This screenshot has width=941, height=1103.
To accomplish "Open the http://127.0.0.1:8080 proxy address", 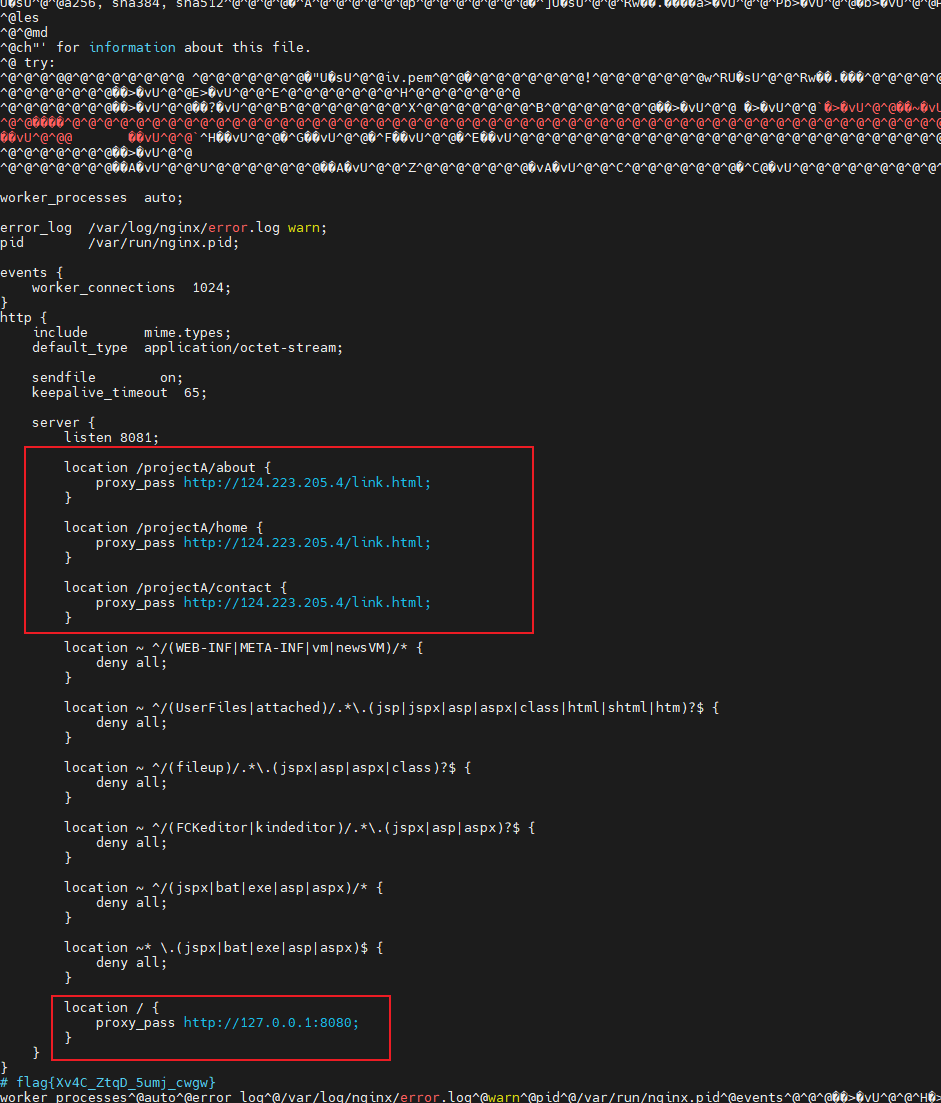I will [270, 1023].
